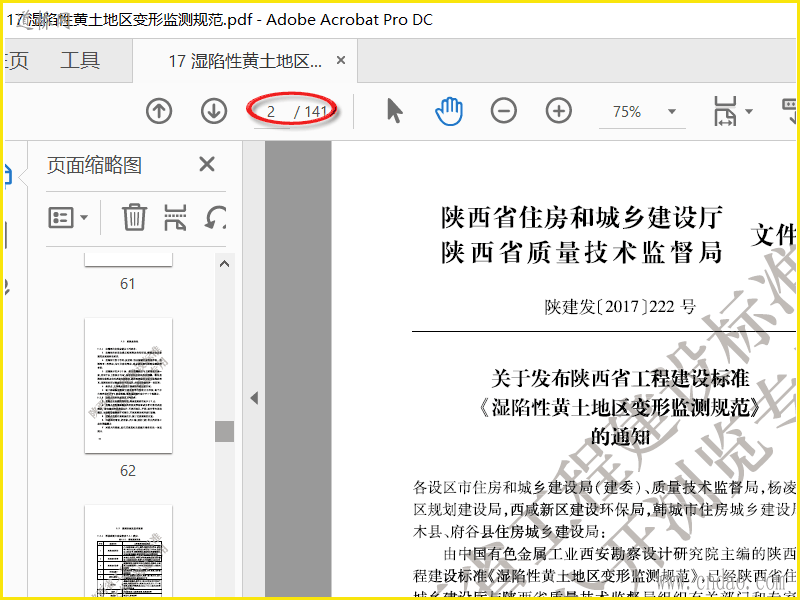The width and height of the screenshot is (800, 600).
Task: Zoom in with the plus button
Action: pos(559,111)
